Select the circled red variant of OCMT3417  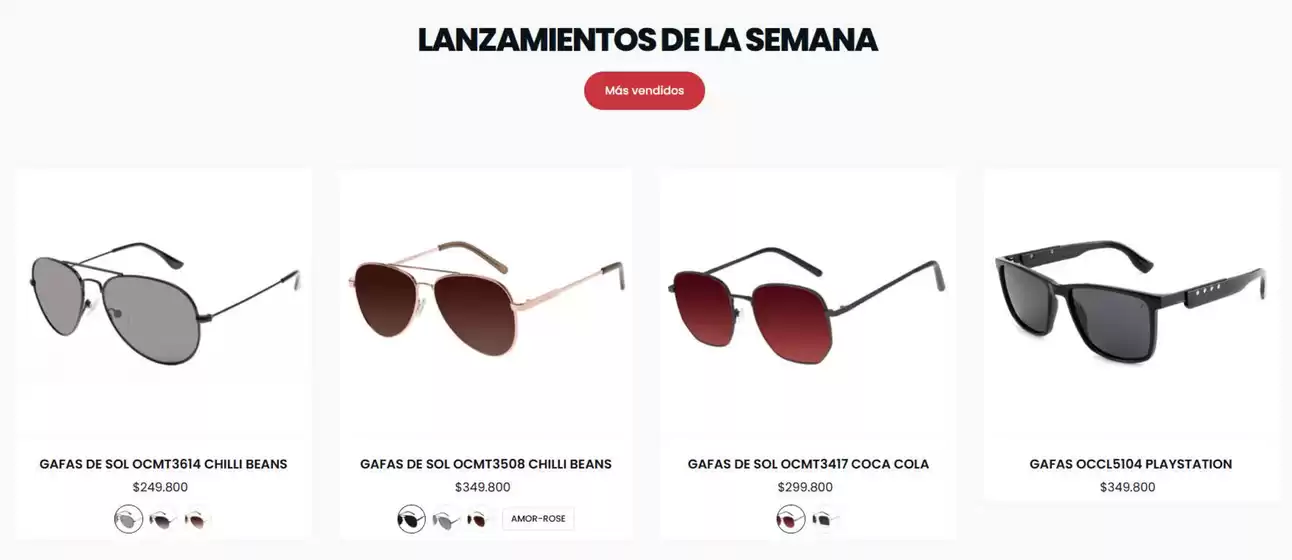[791, 519]
